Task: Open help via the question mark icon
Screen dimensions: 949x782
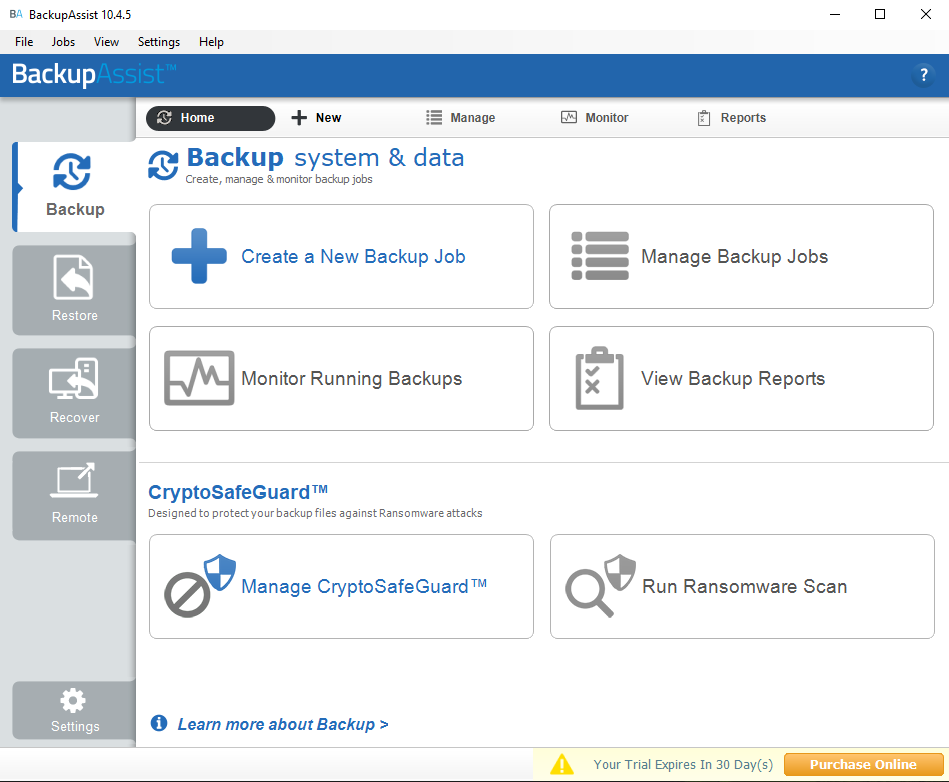Action: 924,75
